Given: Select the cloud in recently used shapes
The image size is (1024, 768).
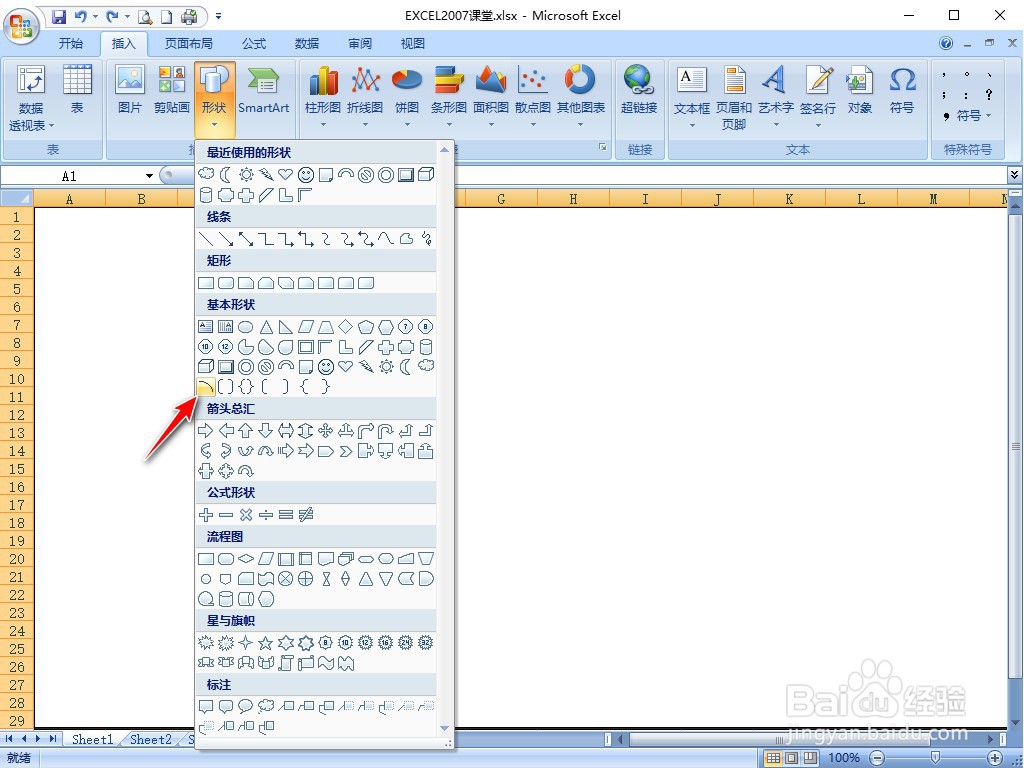Looking at the screenshot, I should pyautogui.click(x=206, y=174).
